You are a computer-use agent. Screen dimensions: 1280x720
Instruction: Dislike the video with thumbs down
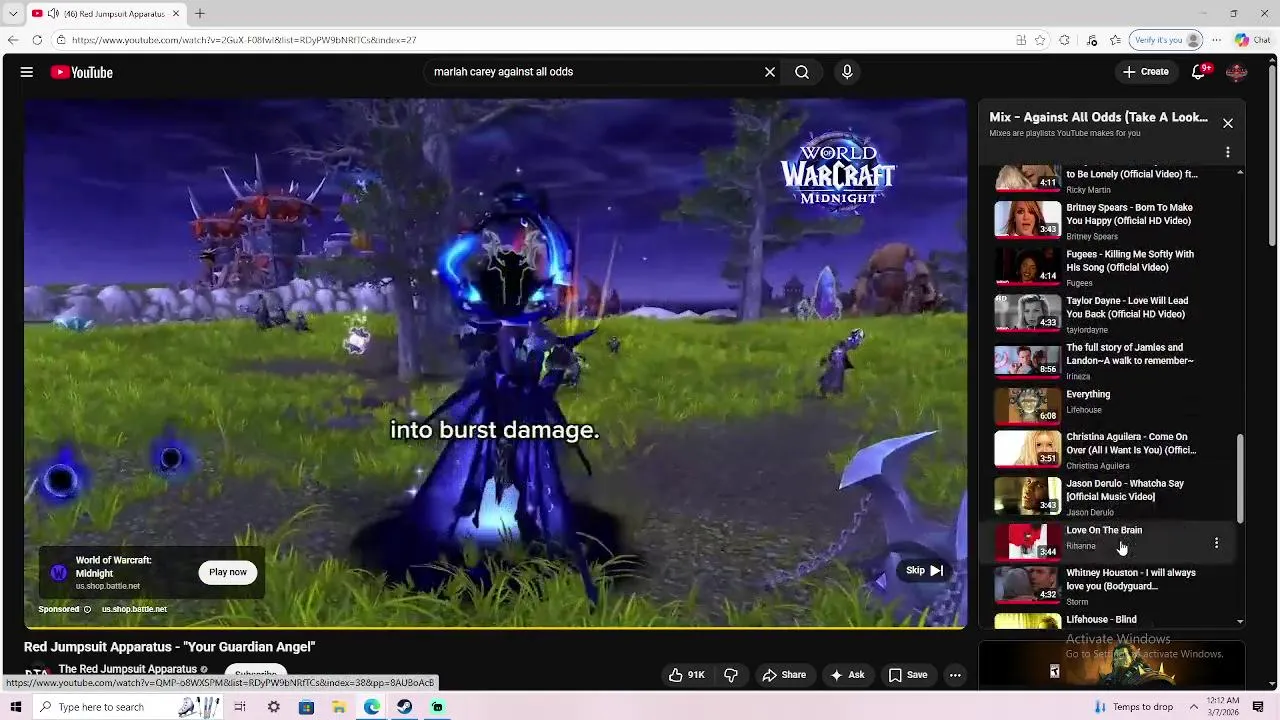coord(731,675)
